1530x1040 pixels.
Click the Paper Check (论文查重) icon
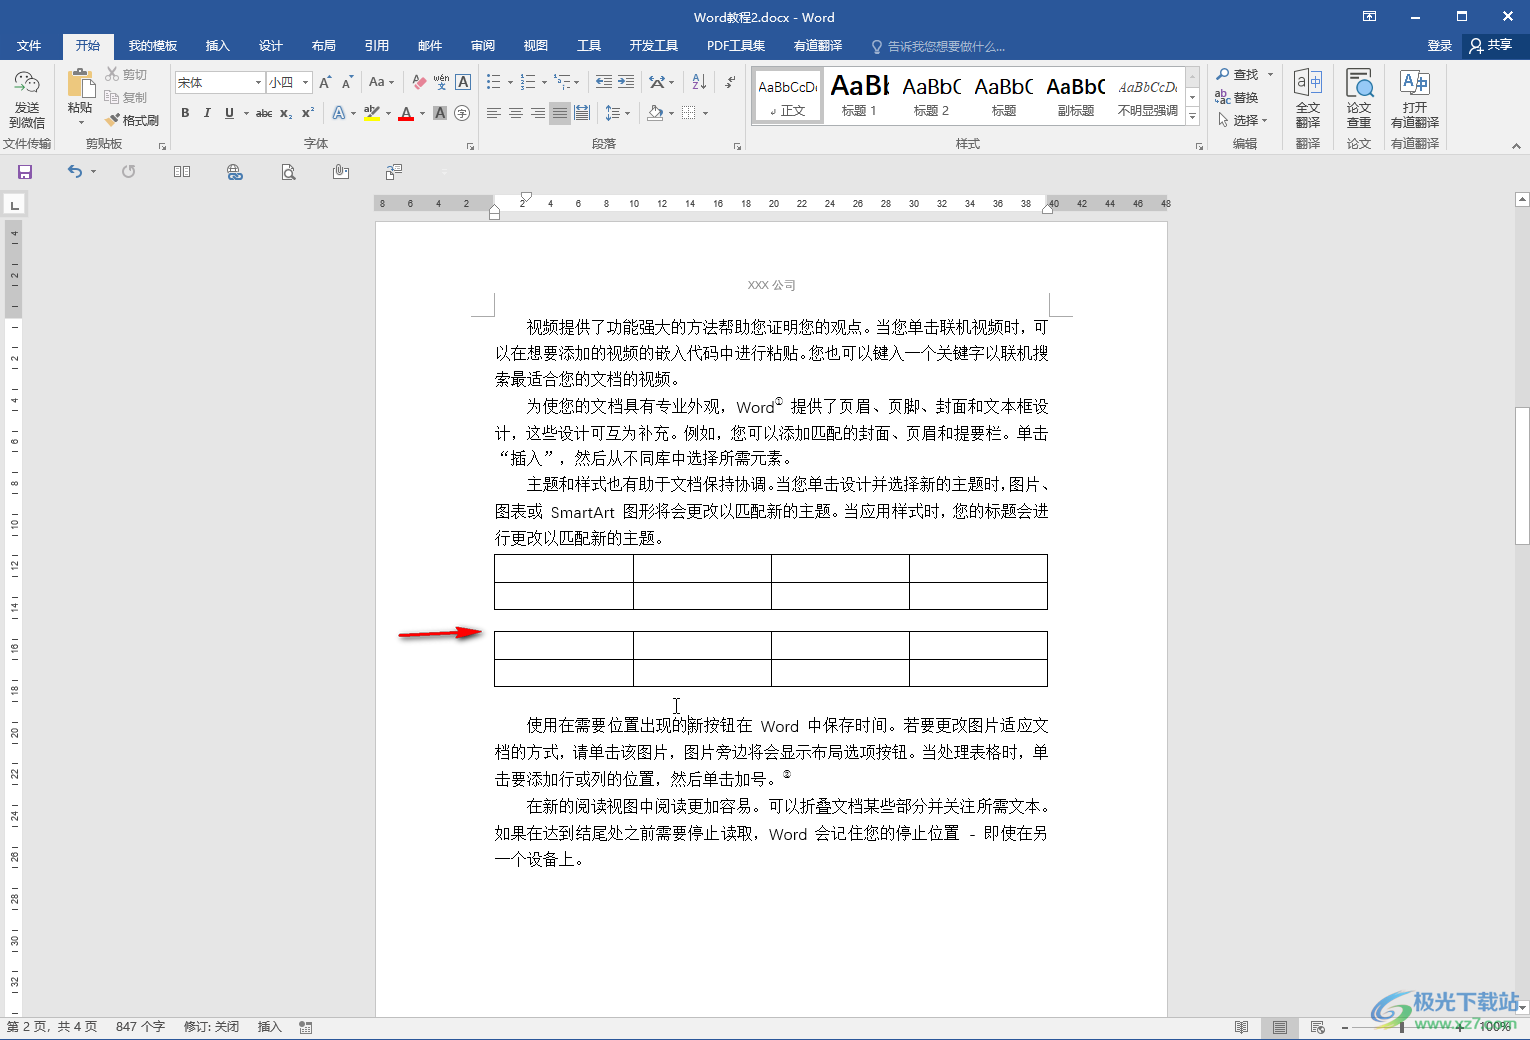coord(1359,98)
